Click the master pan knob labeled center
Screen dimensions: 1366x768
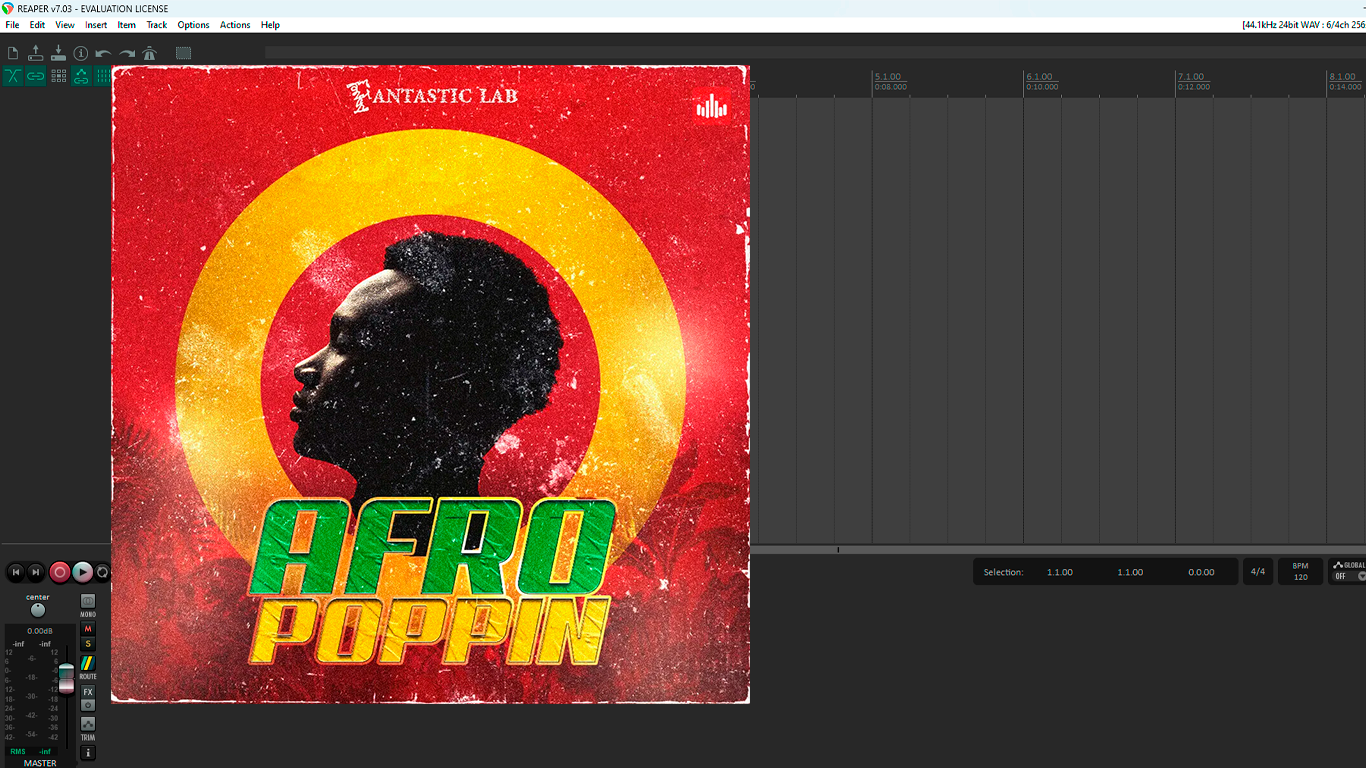[x=38, y=610]
